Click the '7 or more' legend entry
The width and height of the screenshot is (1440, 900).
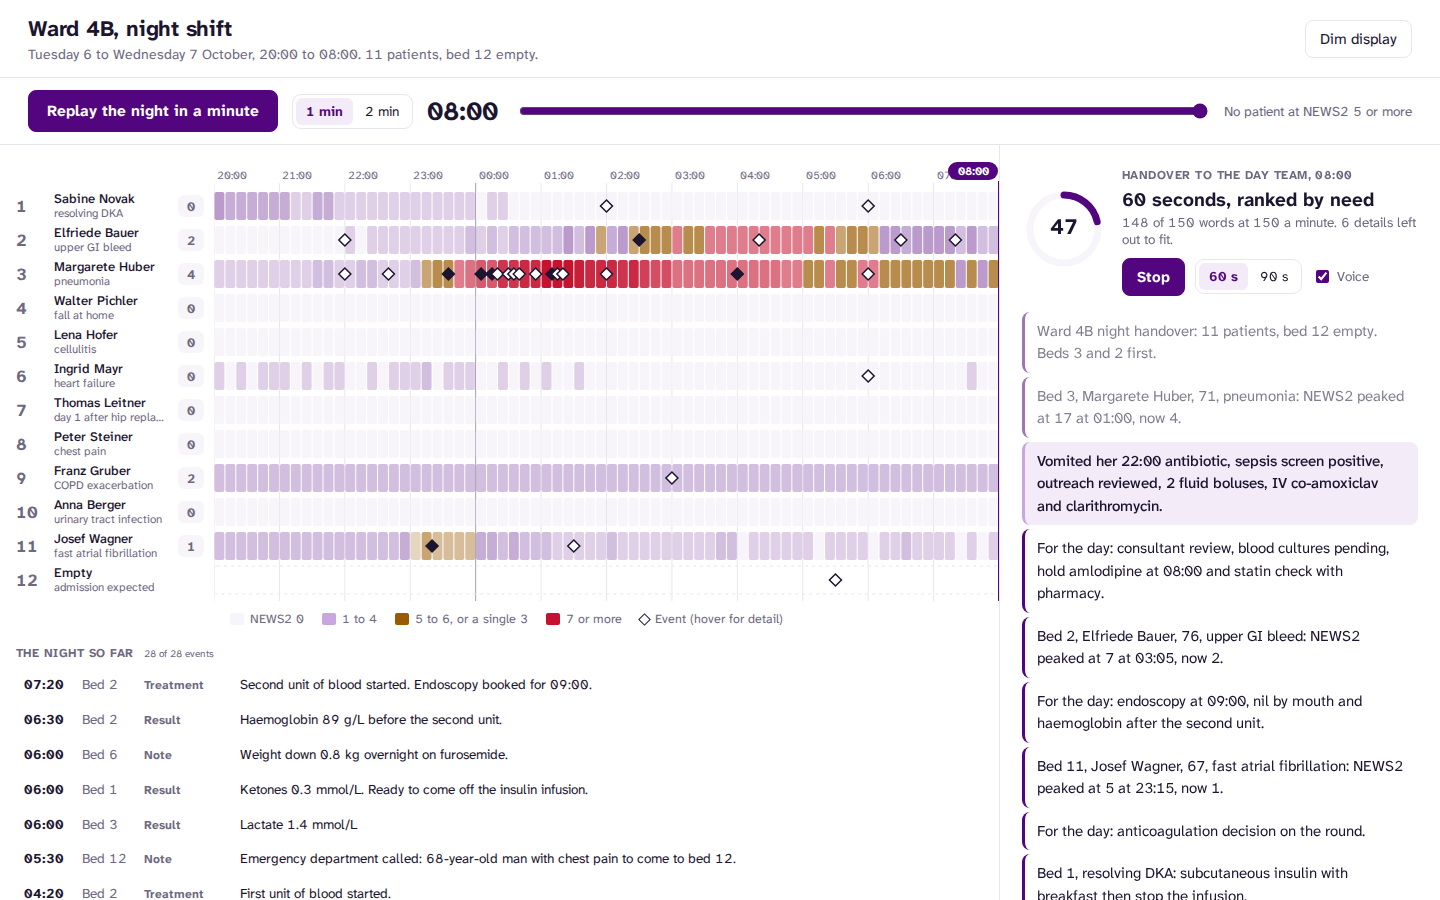pos(584,619)
